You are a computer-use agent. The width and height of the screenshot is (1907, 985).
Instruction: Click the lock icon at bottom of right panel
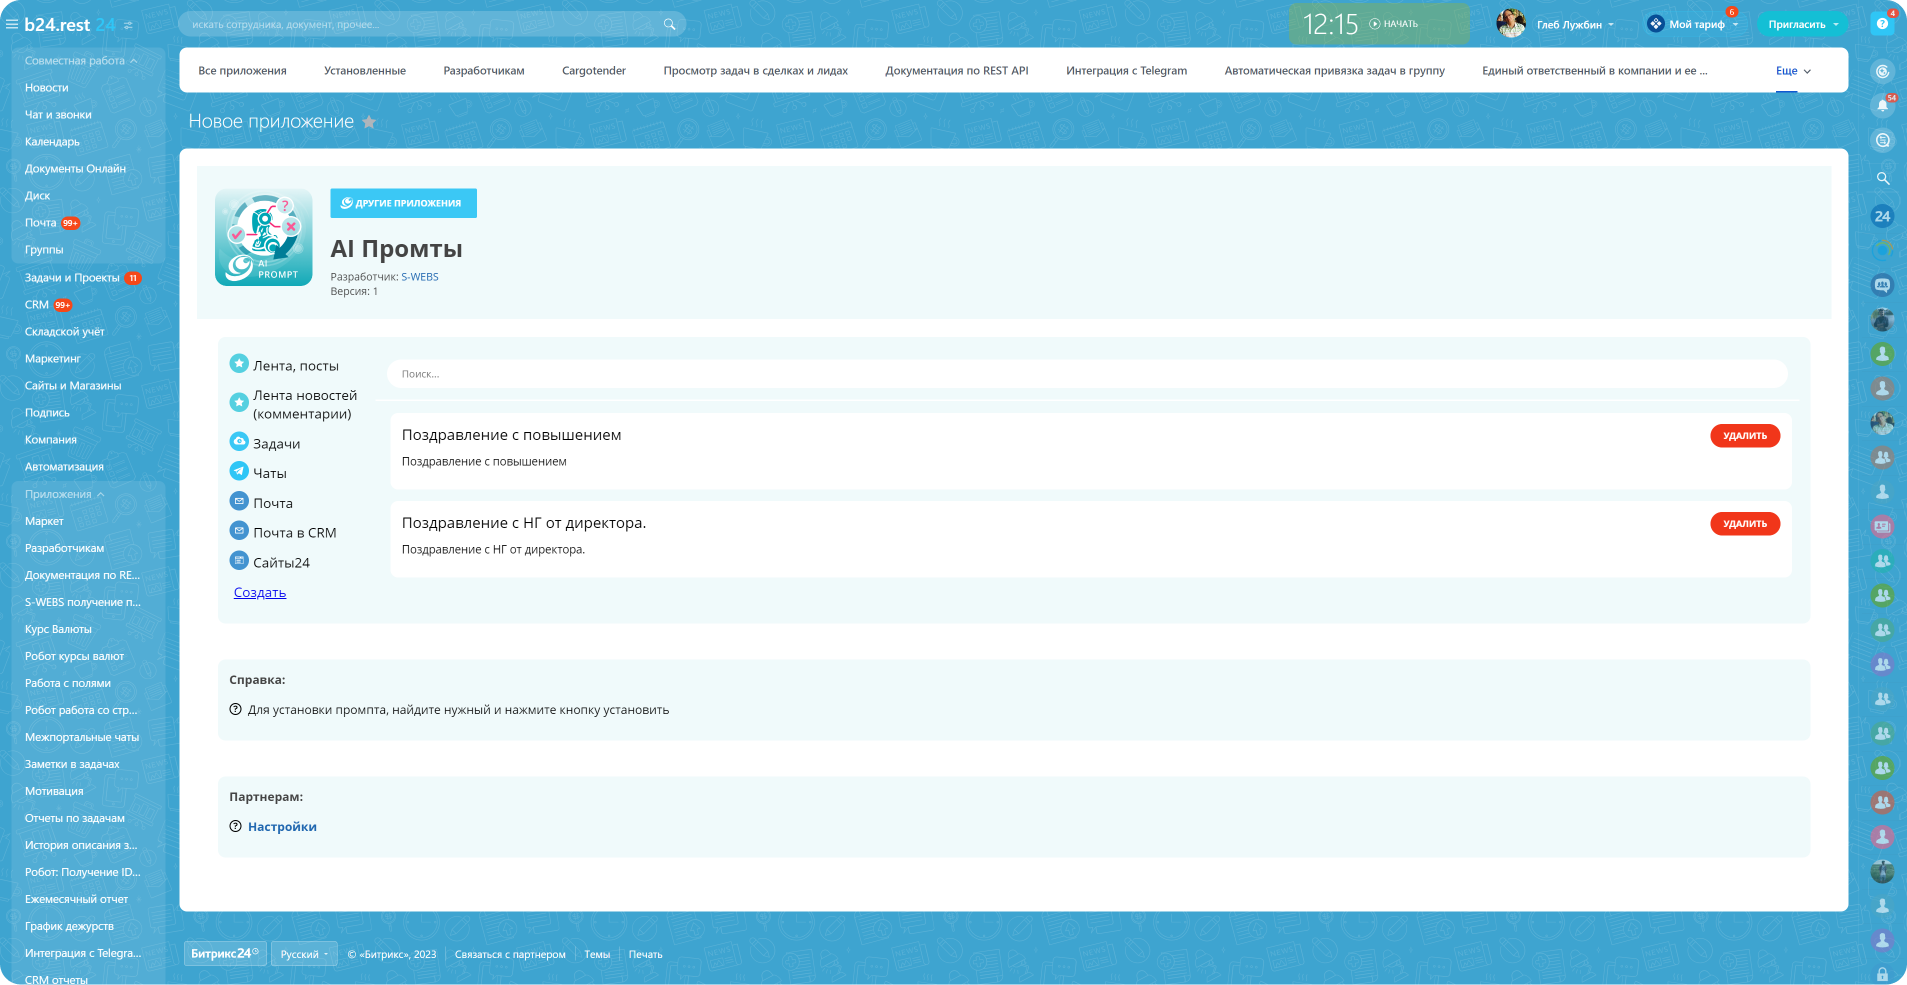pyautogui.click(x=1882, y=974)
